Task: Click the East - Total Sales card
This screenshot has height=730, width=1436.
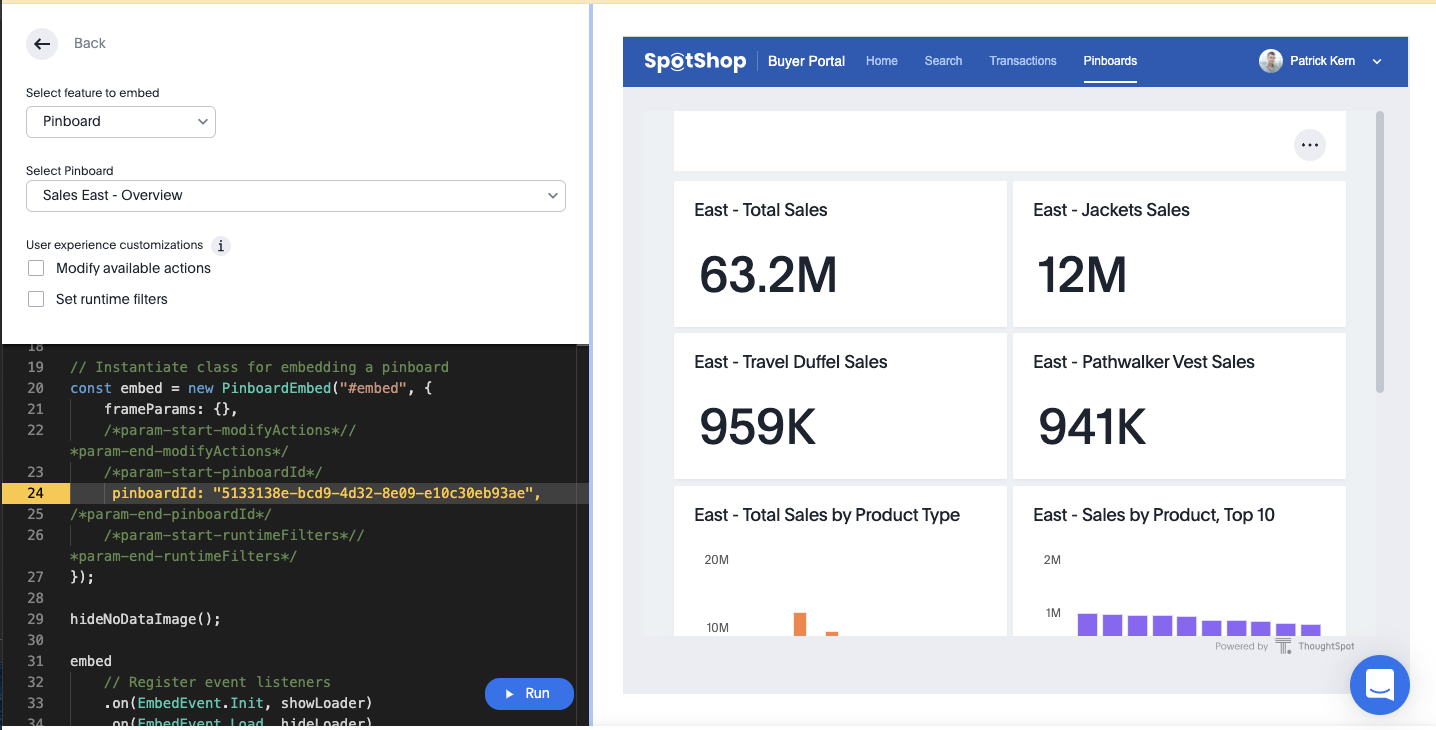Action: click(840, 253)
